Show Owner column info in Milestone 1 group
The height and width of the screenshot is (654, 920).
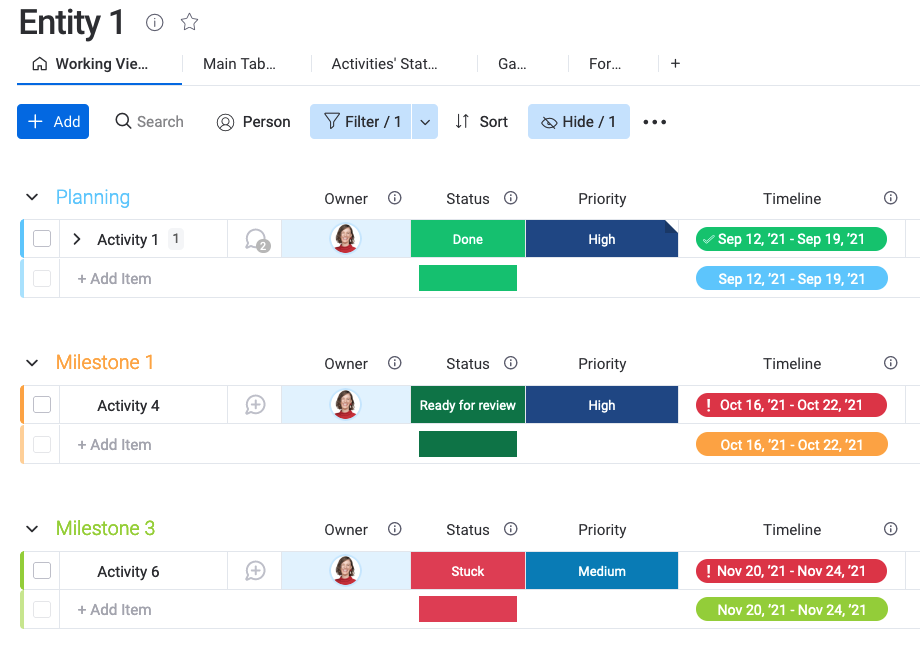(x=395, y=363)
